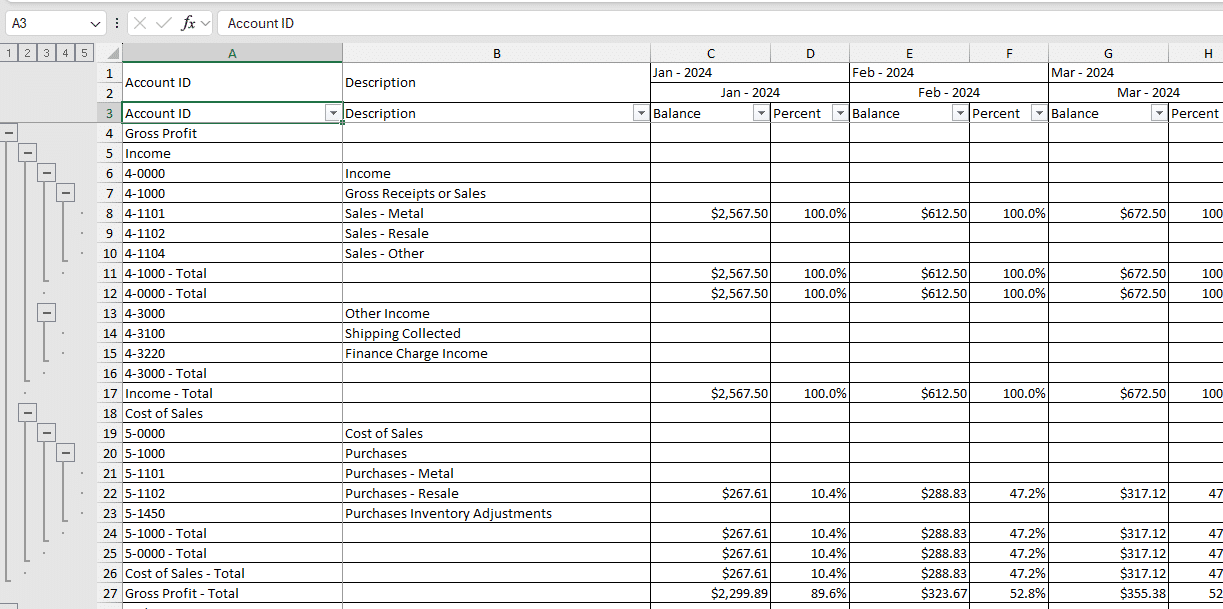Click the $323.67 balance cell

(x=909, y=593)
